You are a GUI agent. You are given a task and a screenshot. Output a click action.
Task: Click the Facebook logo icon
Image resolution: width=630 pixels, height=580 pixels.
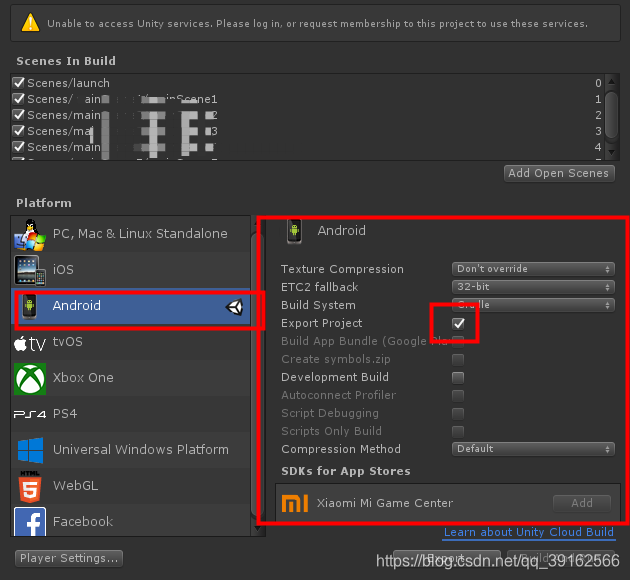(30, 521)
